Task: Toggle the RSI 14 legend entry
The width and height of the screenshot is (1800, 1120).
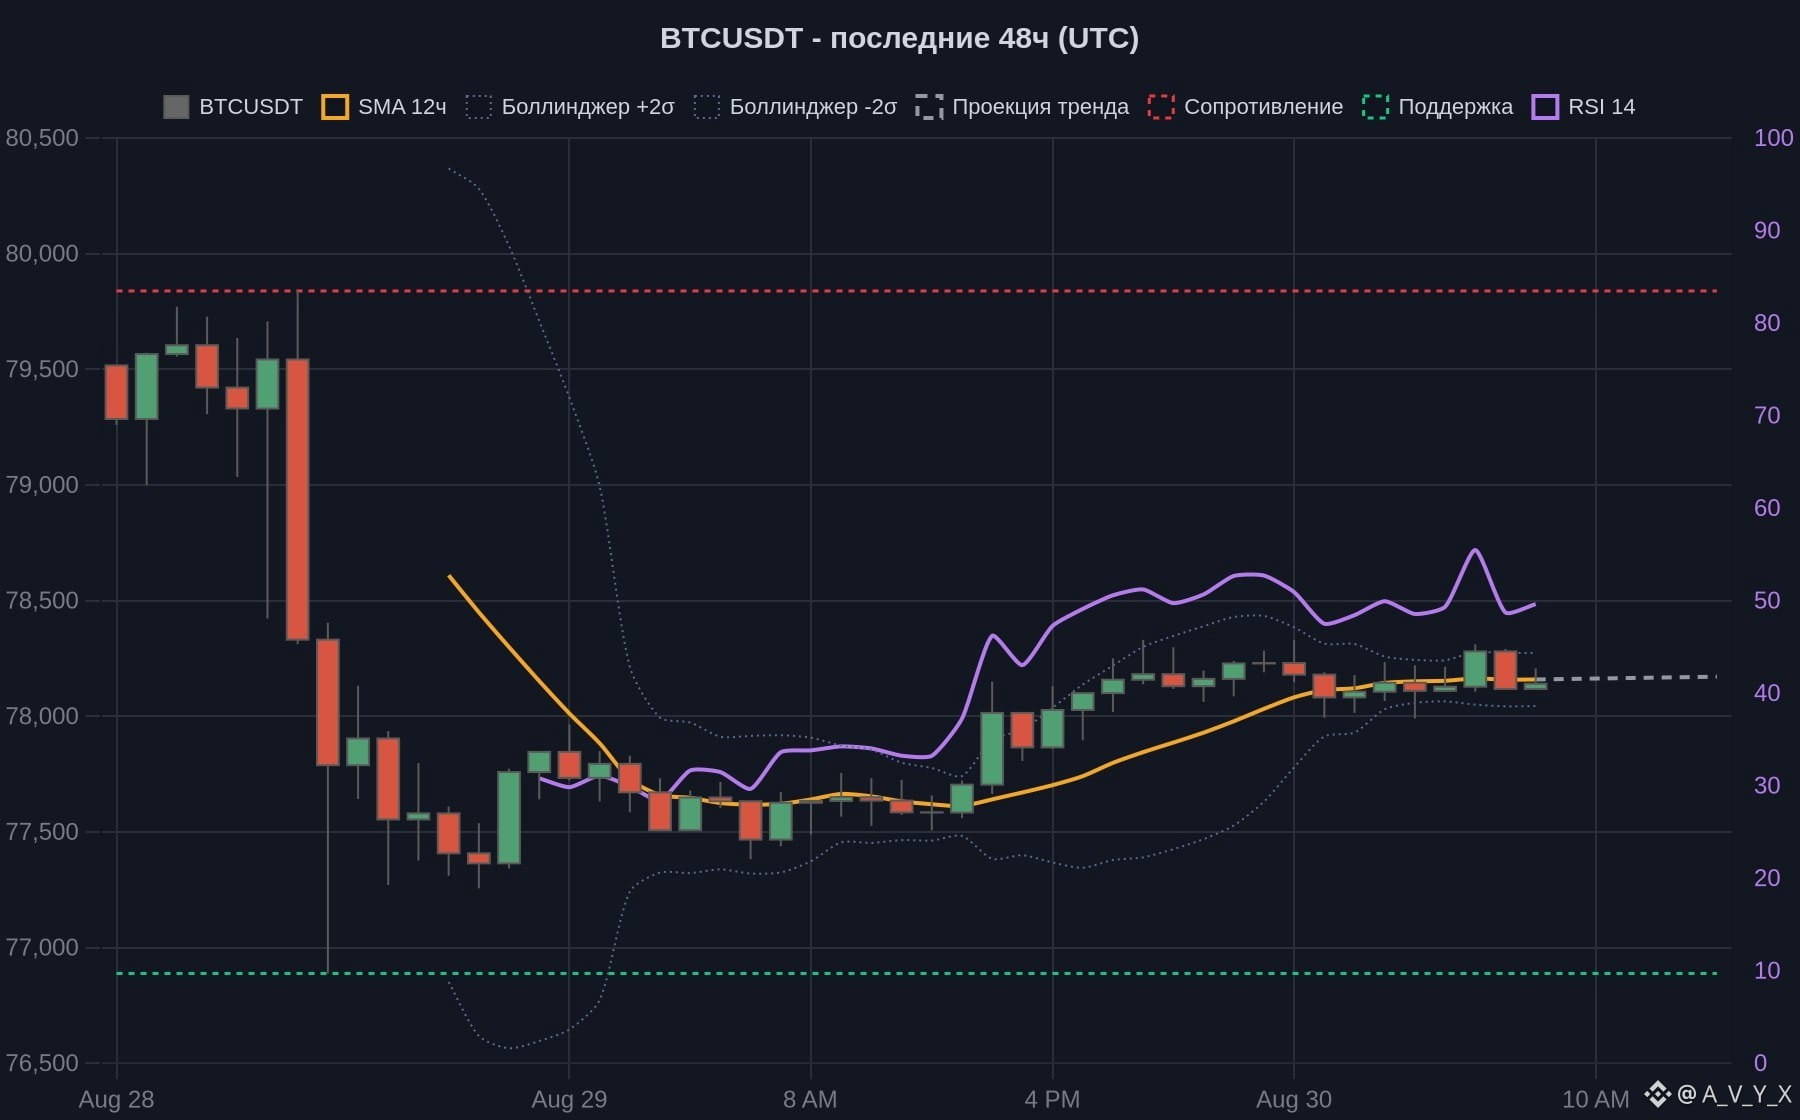Action: 1584,107
